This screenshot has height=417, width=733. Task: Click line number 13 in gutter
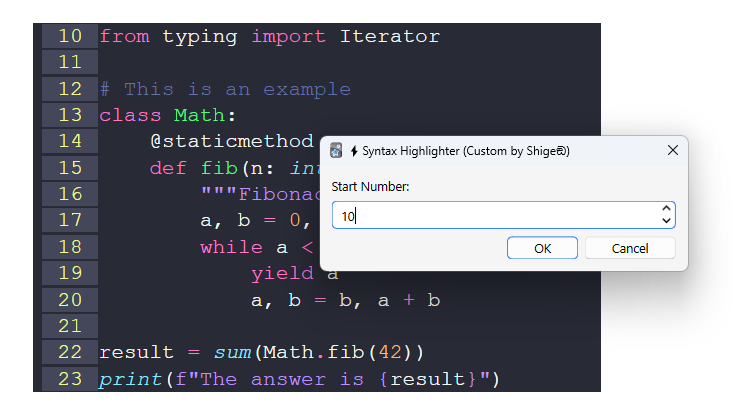[x=70, y=115]
